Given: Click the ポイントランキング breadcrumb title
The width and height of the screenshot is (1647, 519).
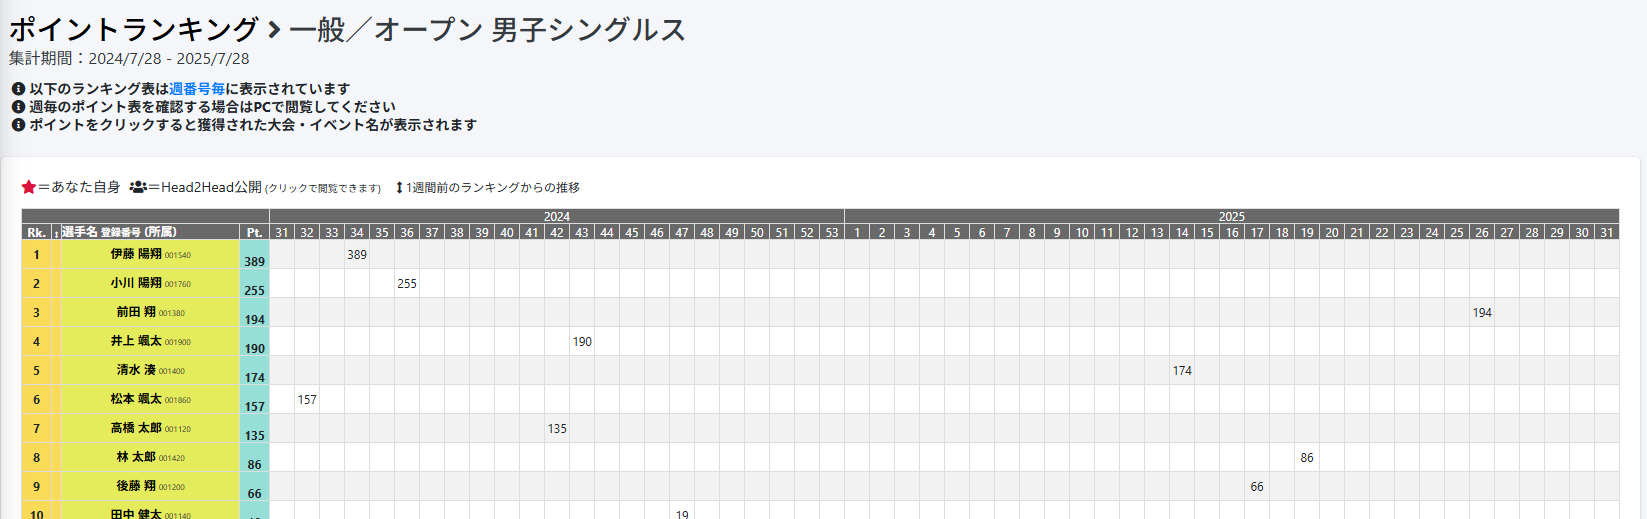Looking at the screenshot, I should point(133,30).
